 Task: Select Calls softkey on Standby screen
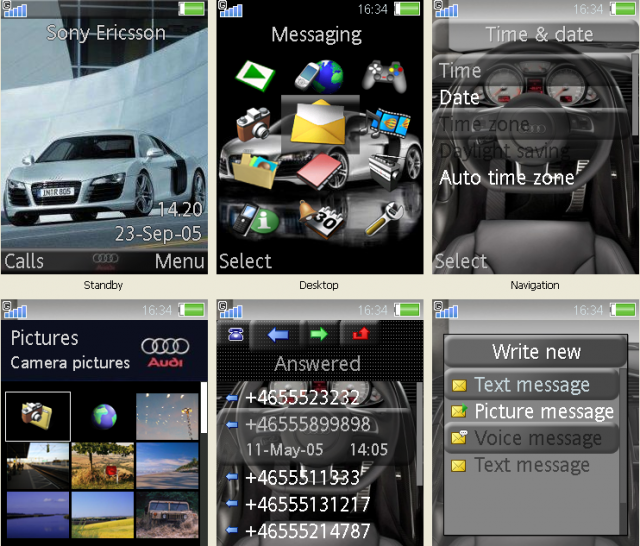[24, 261]
